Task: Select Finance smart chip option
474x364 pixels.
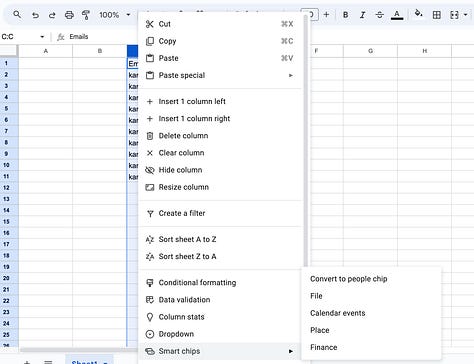Action: click(371, 347)
